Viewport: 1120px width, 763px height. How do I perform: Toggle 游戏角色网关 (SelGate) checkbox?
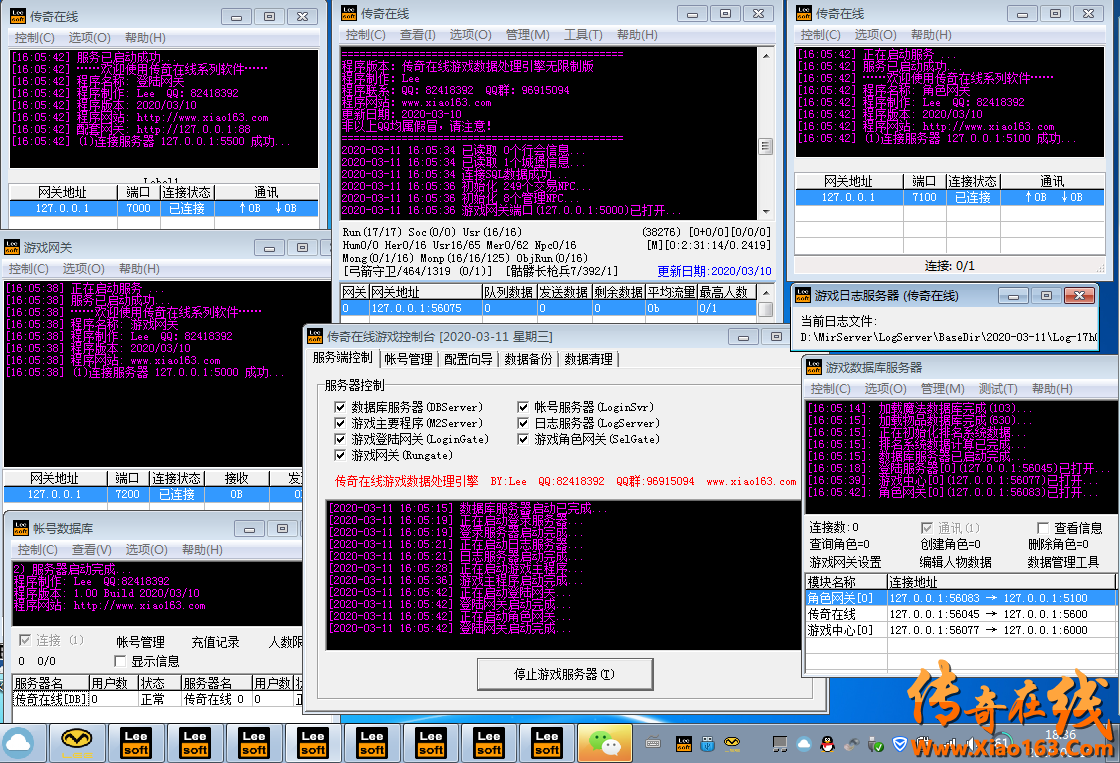coord(523,439)
